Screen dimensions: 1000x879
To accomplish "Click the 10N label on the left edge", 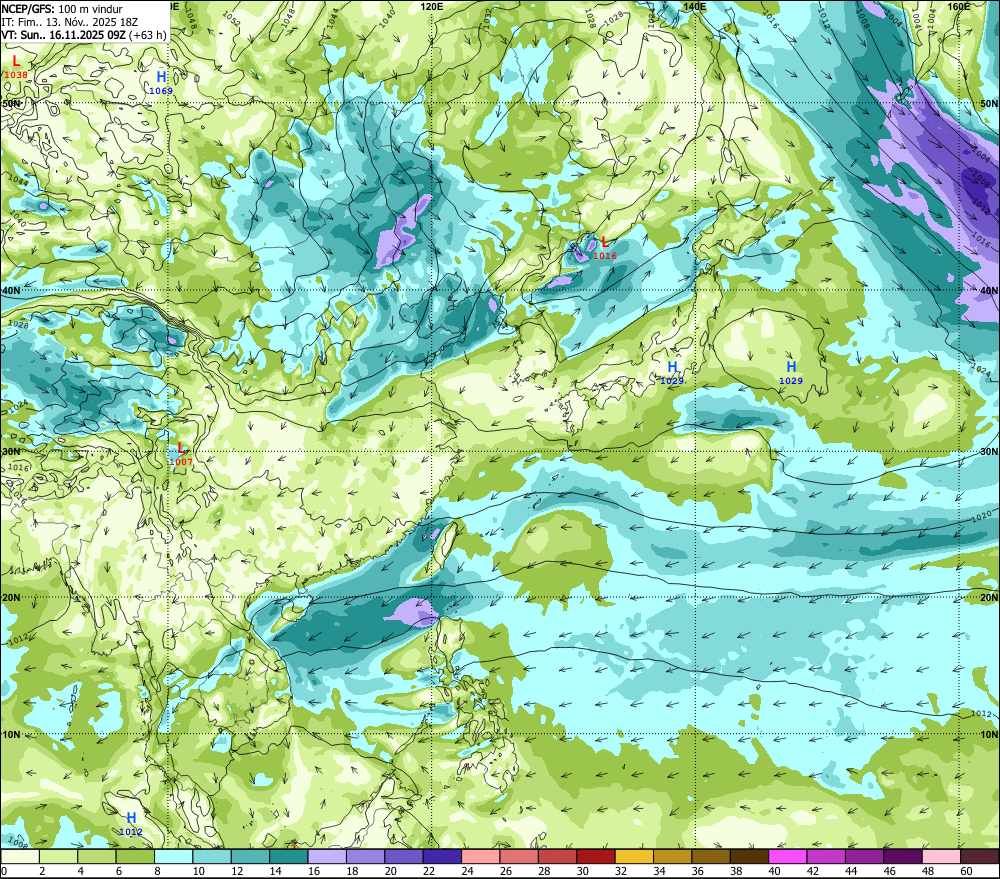I will pyautogui.click(x=11, y=735).
